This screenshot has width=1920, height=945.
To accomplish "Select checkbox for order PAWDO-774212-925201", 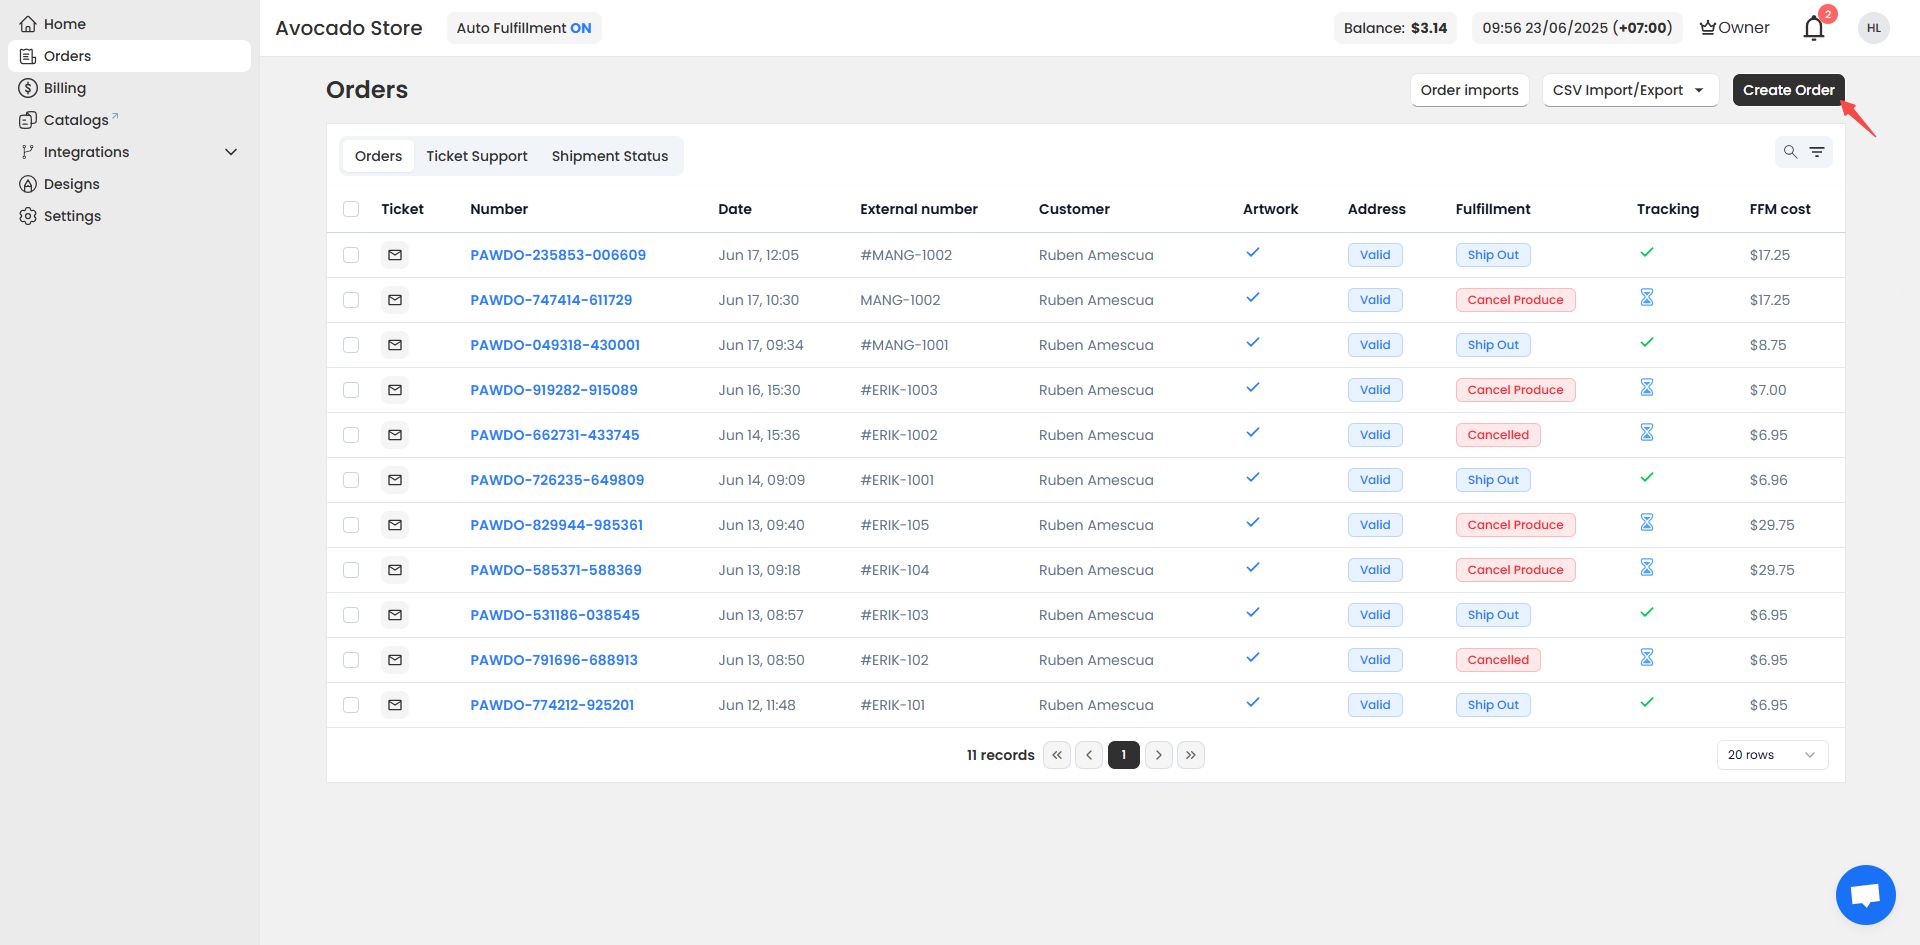I will (x=351, y=705).
